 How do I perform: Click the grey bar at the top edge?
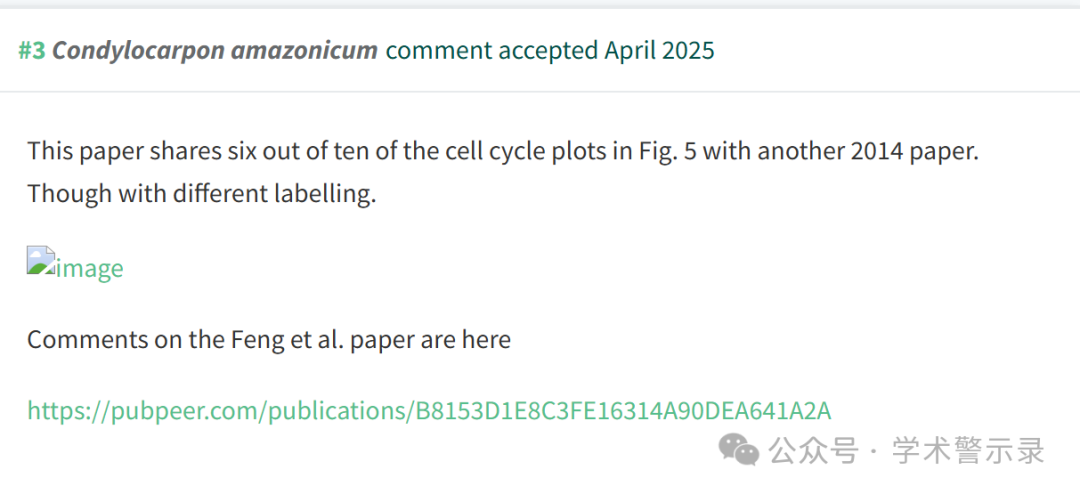540,3
